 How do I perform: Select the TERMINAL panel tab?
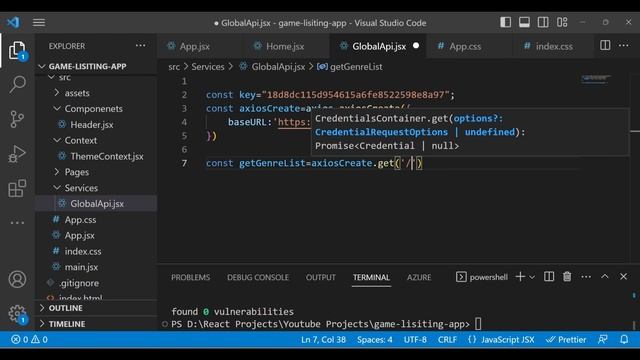coord(371,278)
